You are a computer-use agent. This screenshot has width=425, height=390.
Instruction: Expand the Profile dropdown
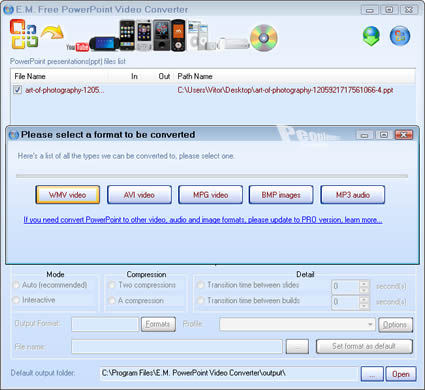coord(370,324)
